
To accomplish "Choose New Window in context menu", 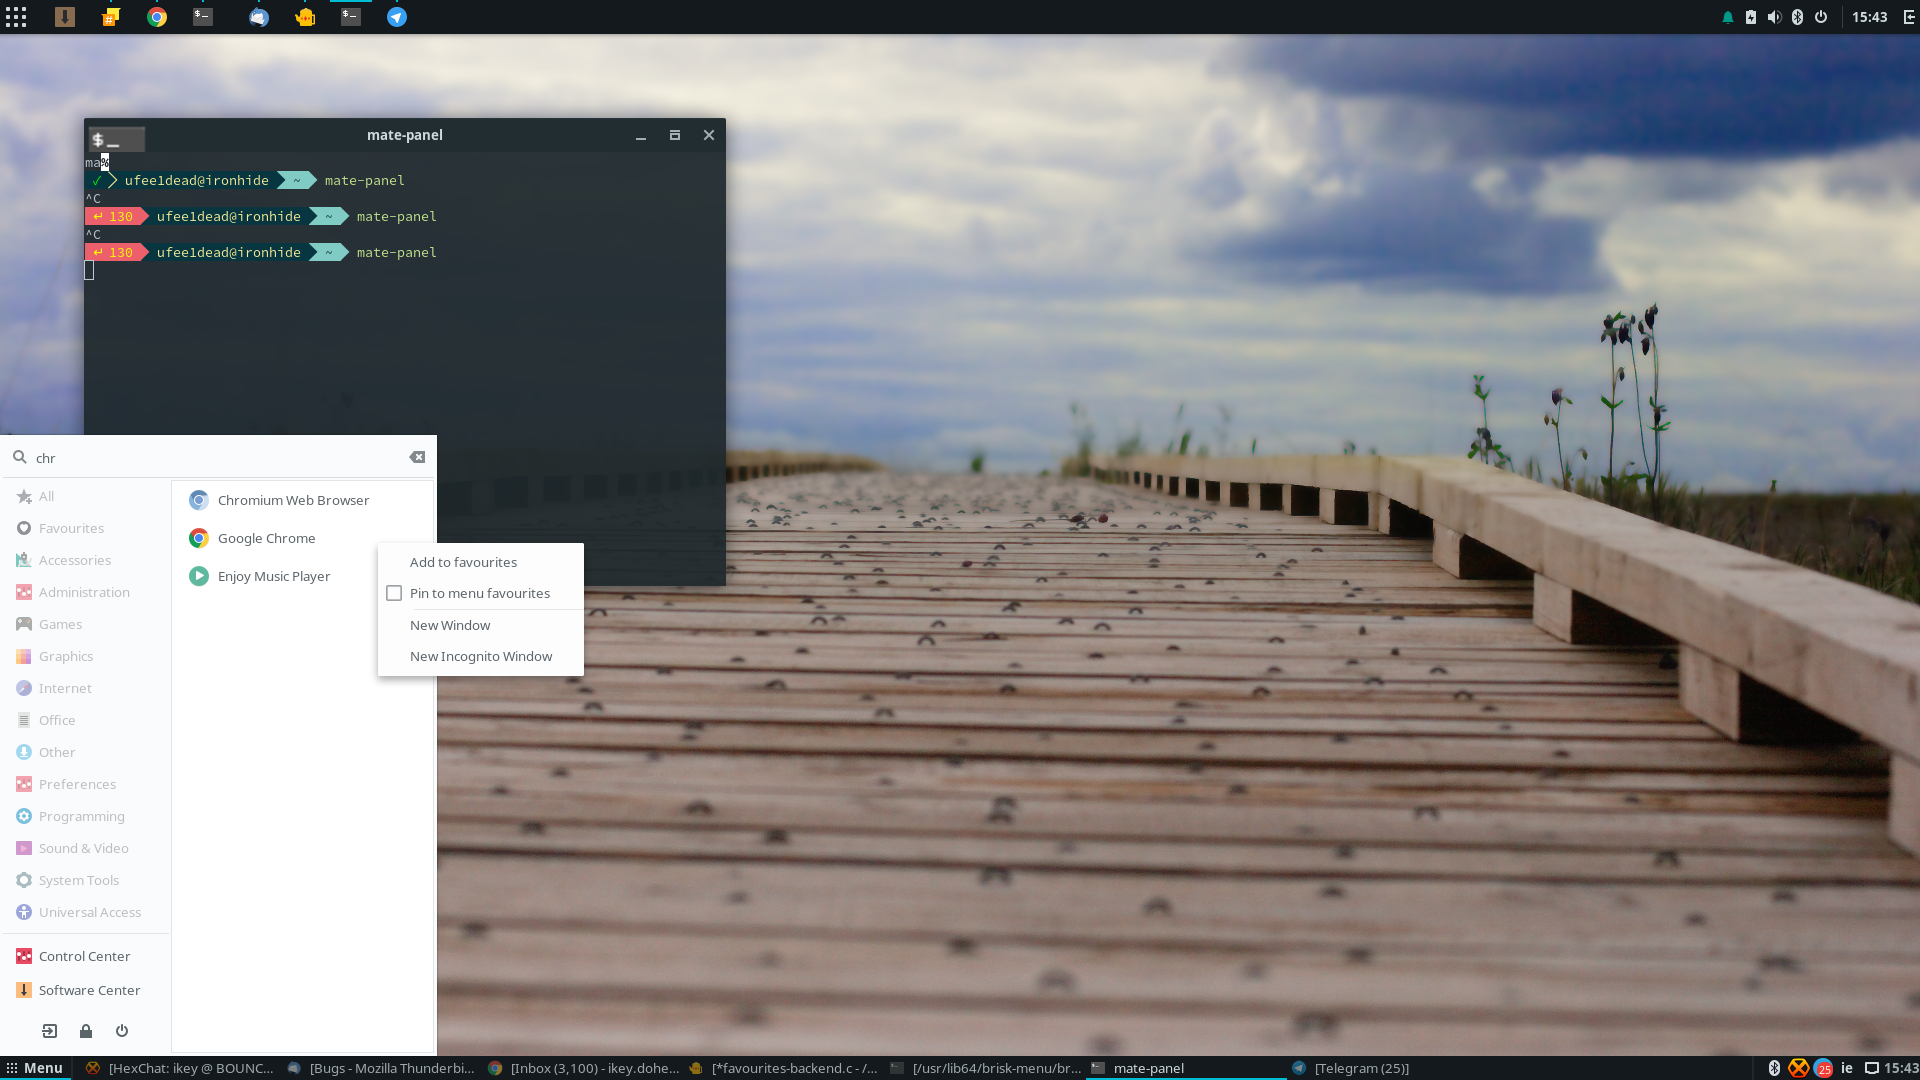I will click(x=481, y=625).
